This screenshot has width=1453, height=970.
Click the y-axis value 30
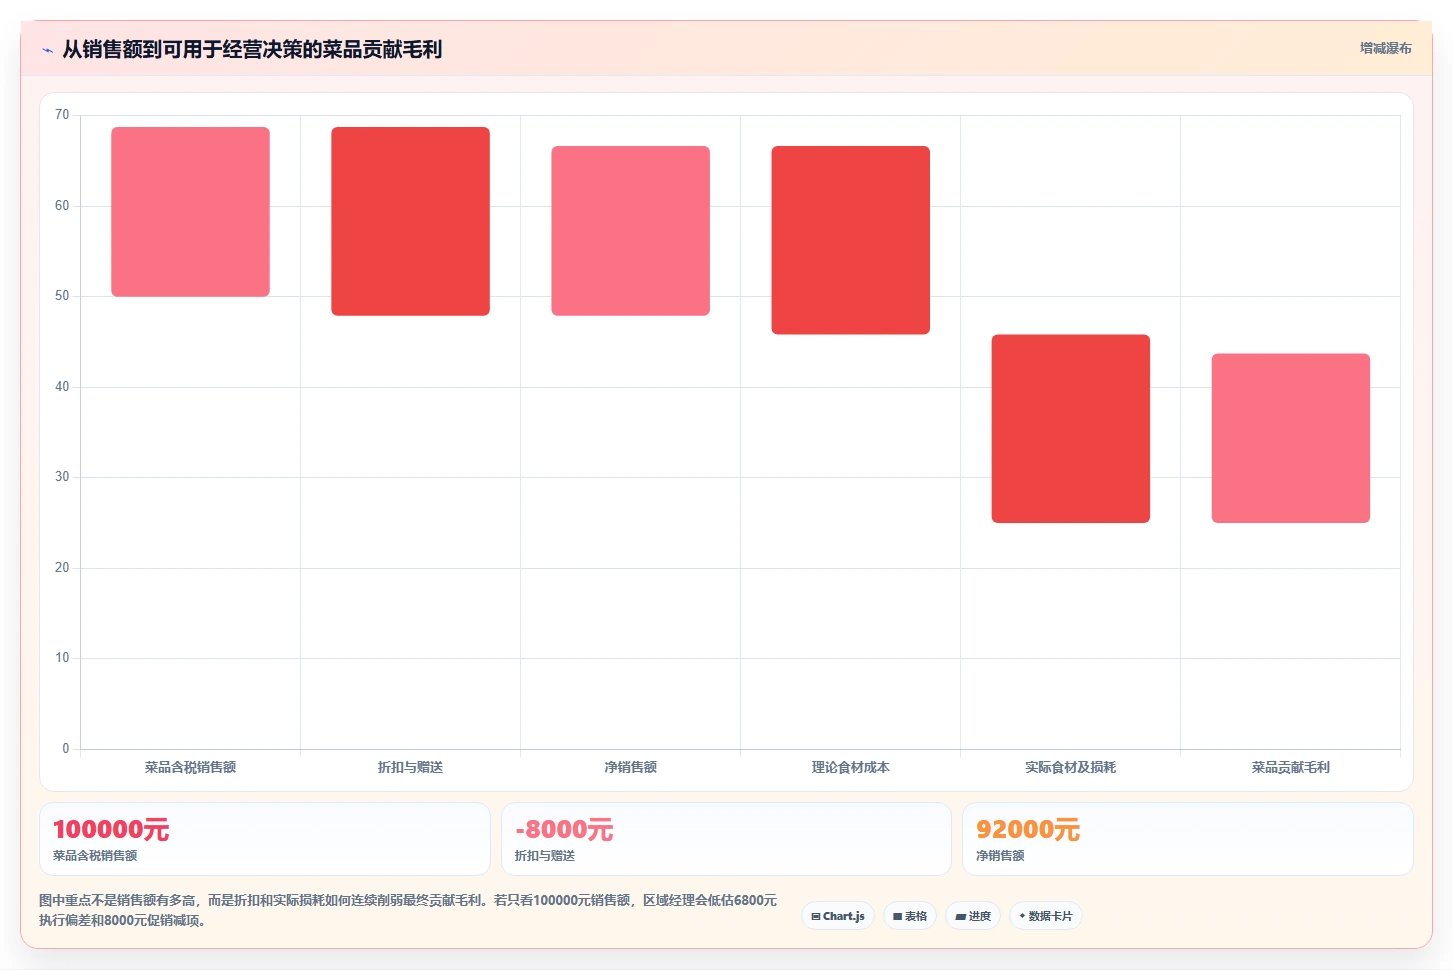(x=62, y=477)
